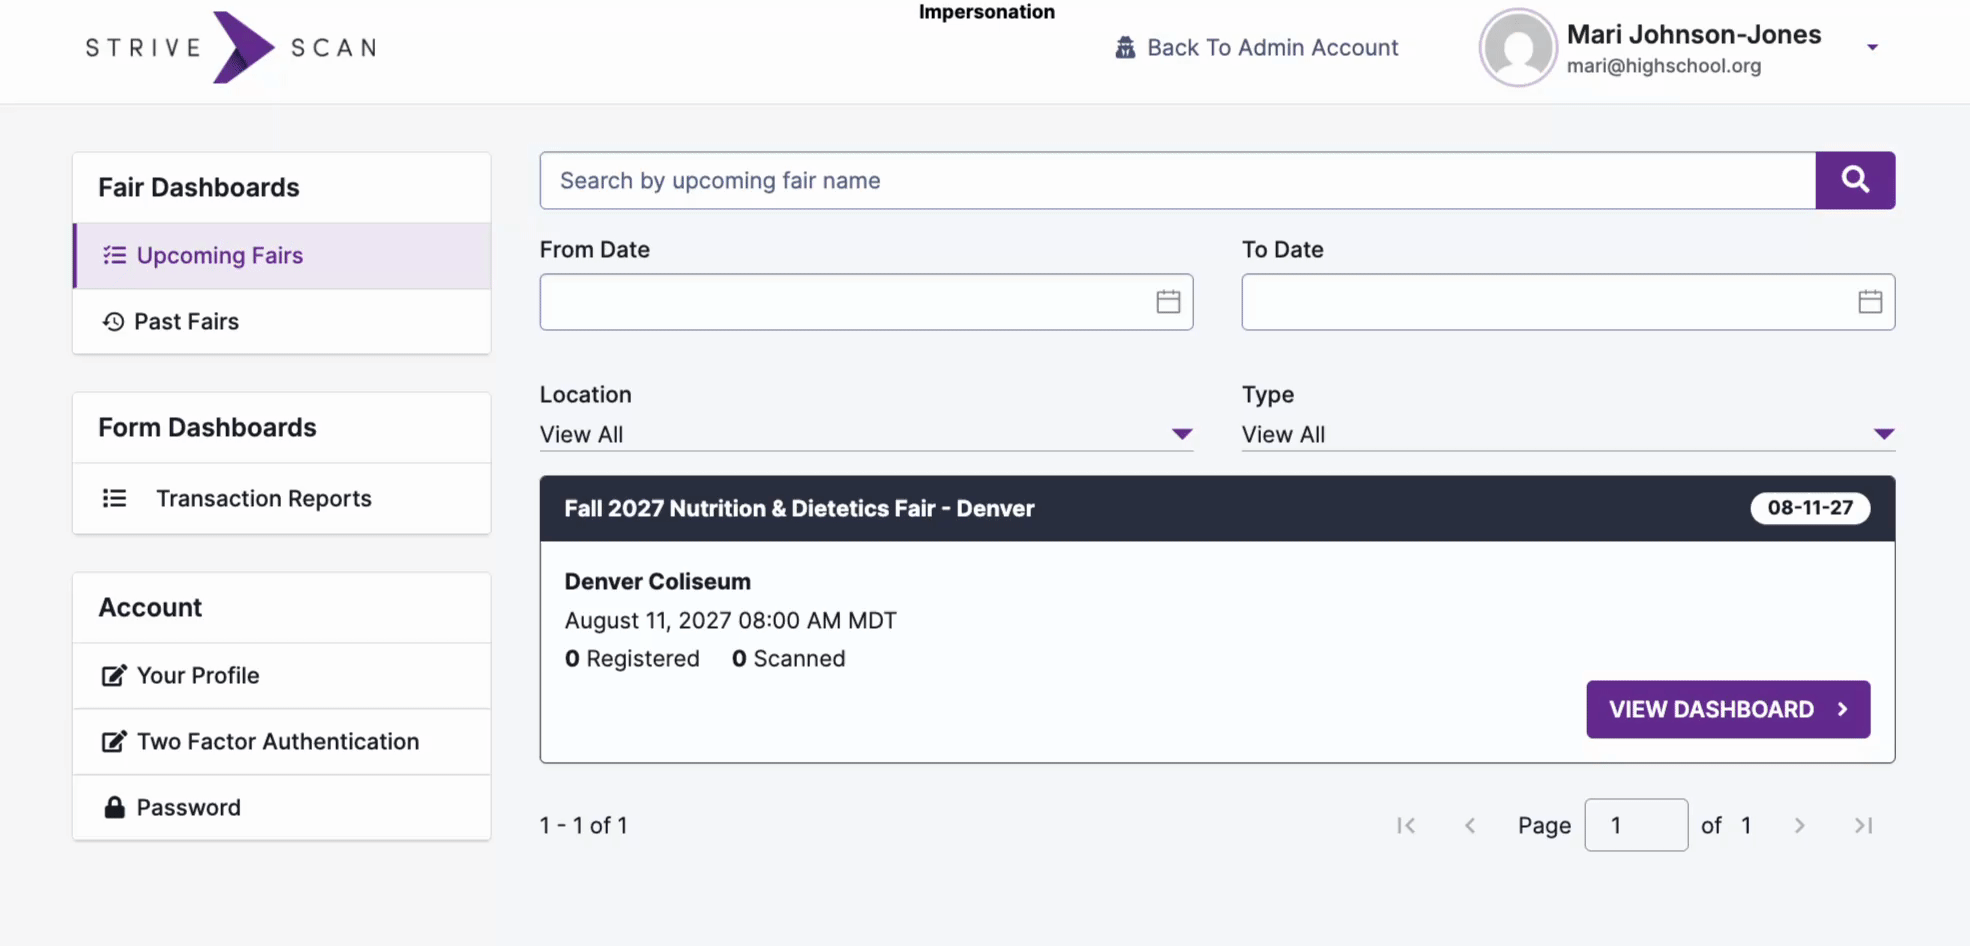Open the Location View All dropdown
Screen dimensions: 1970x946
866,434
